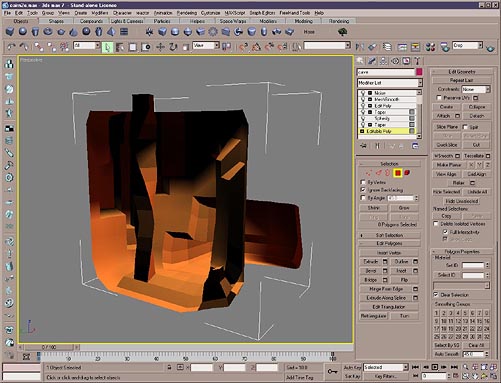Create a Cylinder primitive from Objects shelf

pos(35,32)
